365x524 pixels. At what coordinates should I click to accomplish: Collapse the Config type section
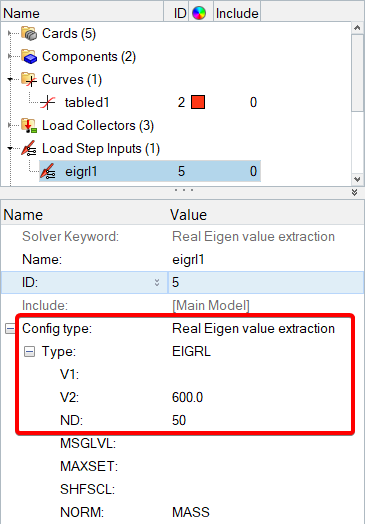(10, 329)
